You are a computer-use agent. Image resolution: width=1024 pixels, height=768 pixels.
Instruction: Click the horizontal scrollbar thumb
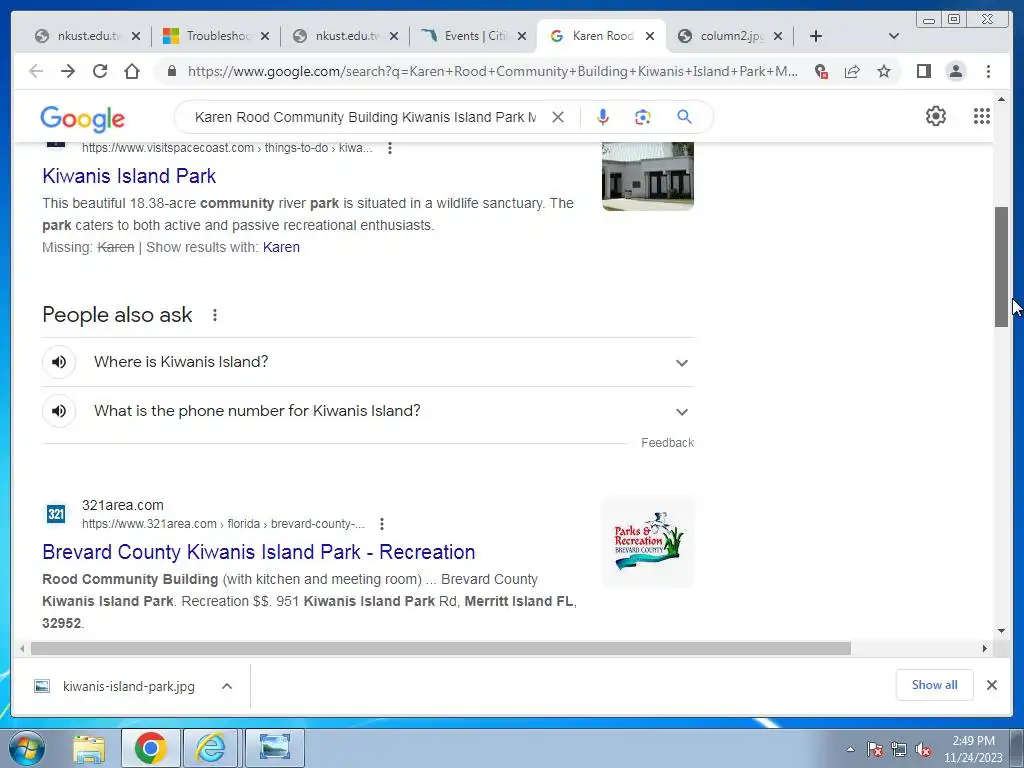[441, 648]
